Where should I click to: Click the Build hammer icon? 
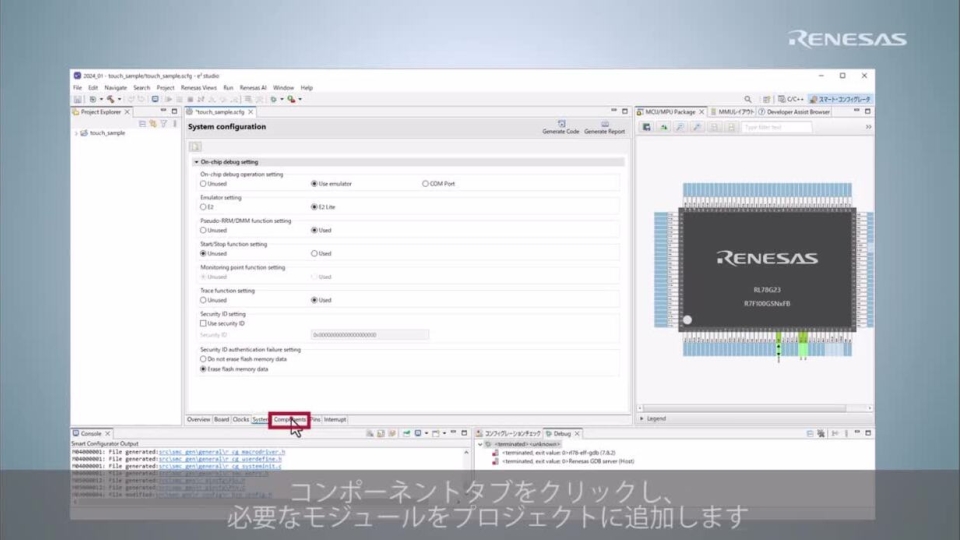pos(110,99)
